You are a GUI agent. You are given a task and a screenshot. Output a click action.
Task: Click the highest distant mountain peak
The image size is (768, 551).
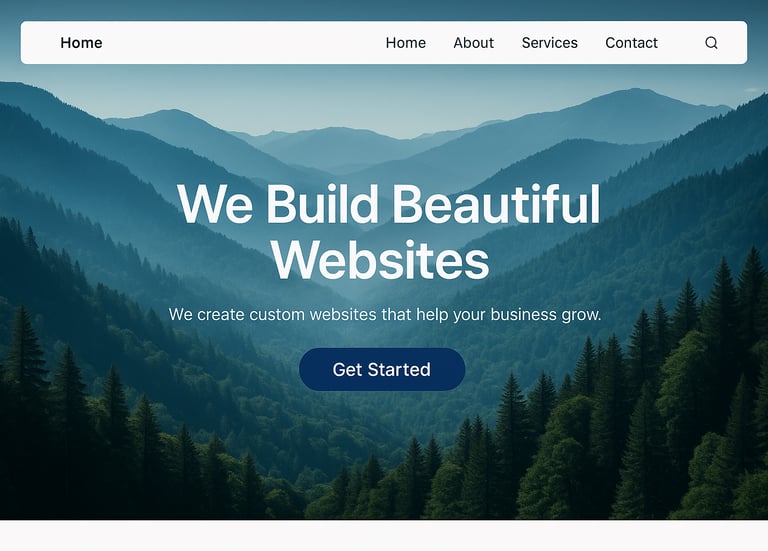635,93
